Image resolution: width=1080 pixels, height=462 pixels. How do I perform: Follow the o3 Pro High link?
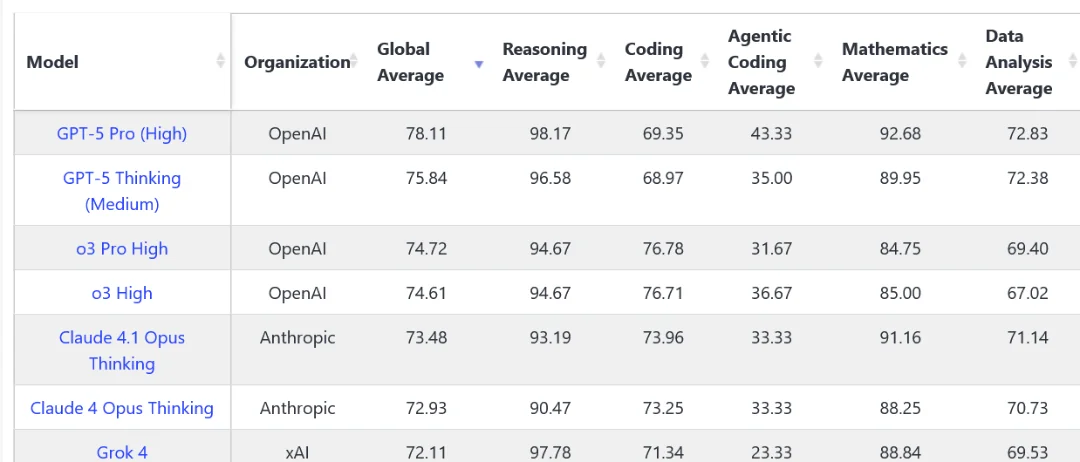pos(122,249)
